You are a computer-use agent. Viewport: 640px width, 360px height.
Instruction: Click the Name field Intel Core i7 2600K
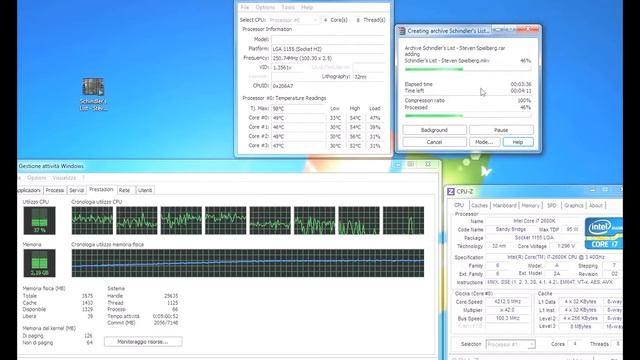point(533,221)
